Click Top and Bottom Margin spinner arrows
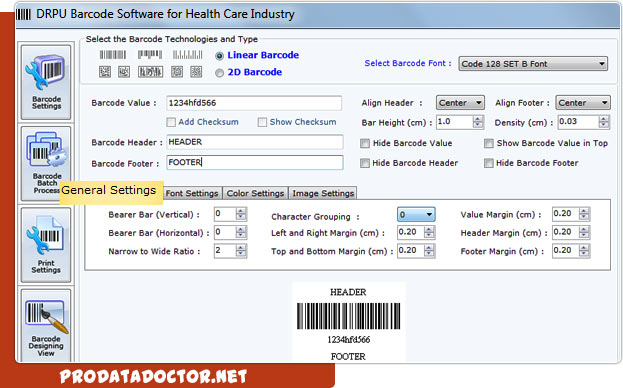This screenshot has height=388, width=623. pyautogui.click(x=429, y=251)
